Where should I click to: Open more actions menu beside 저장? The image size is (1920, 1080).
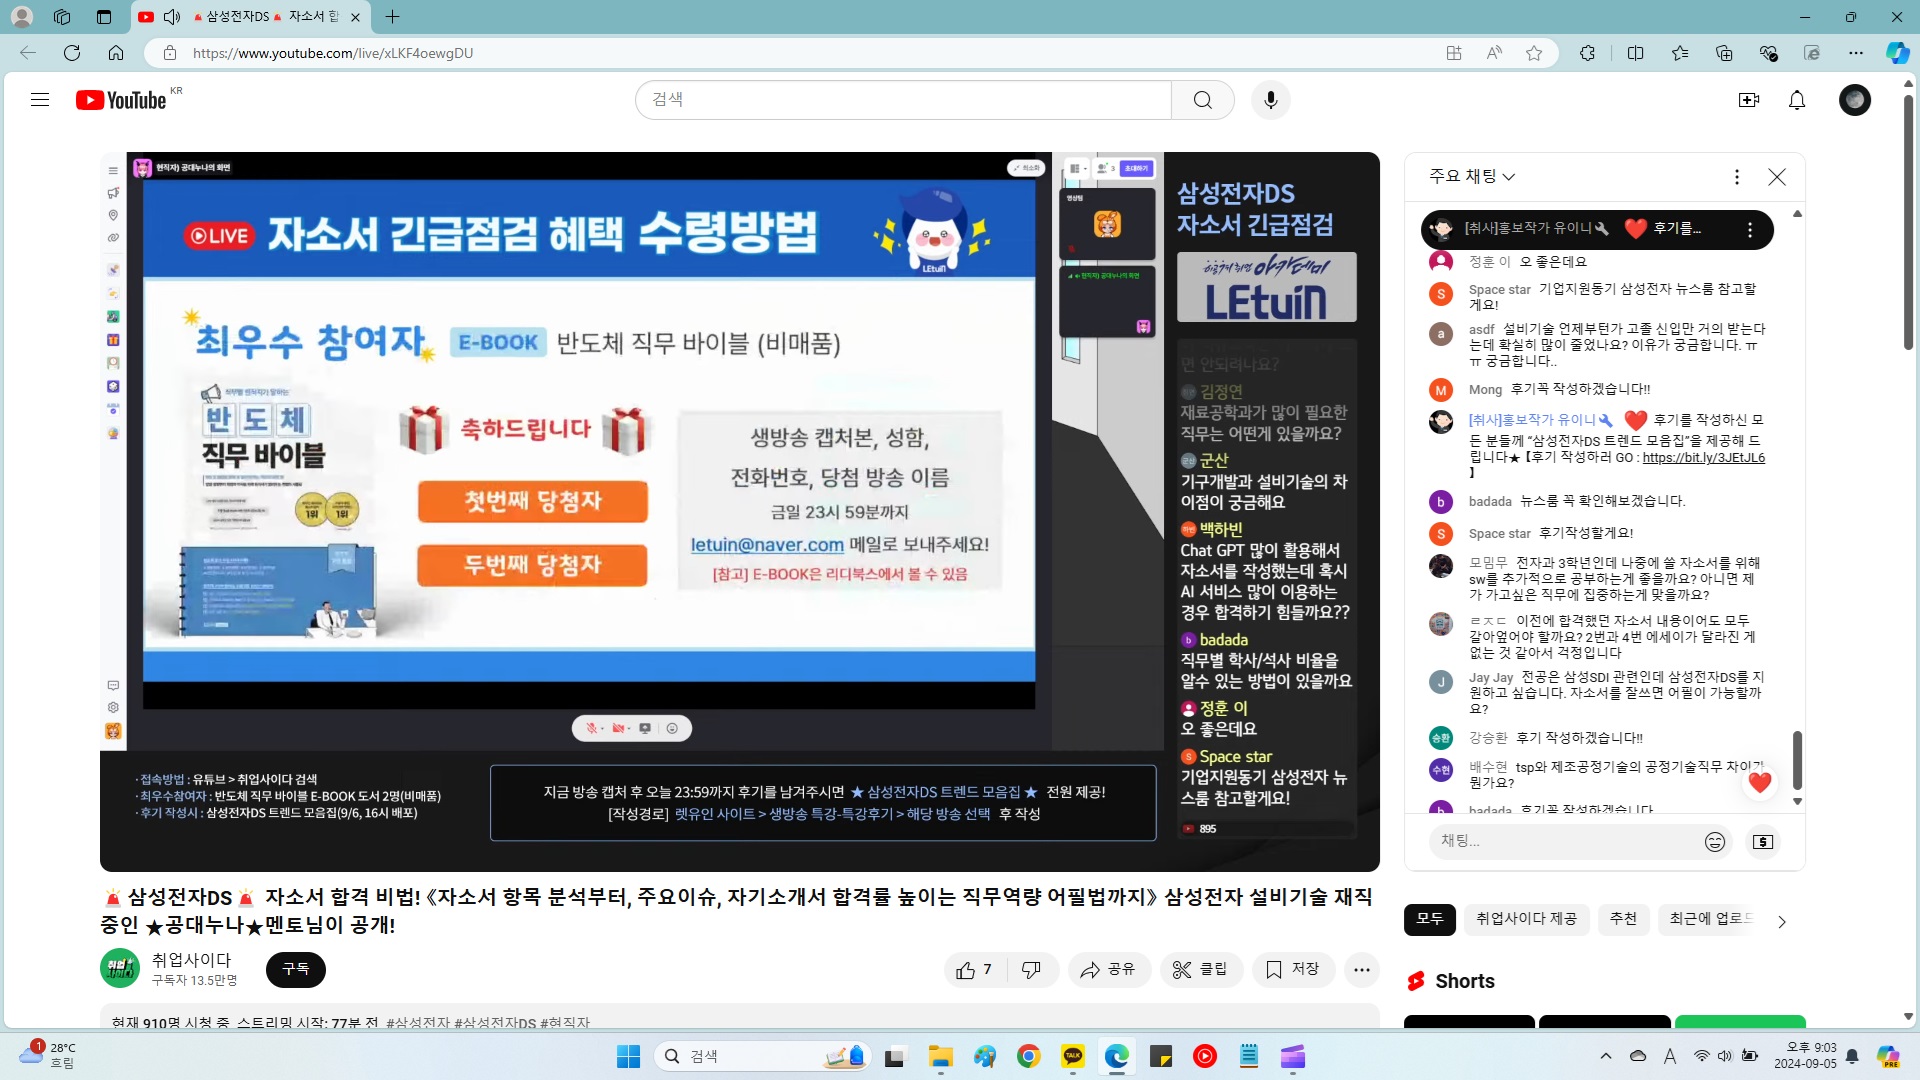pos(1361,969)
